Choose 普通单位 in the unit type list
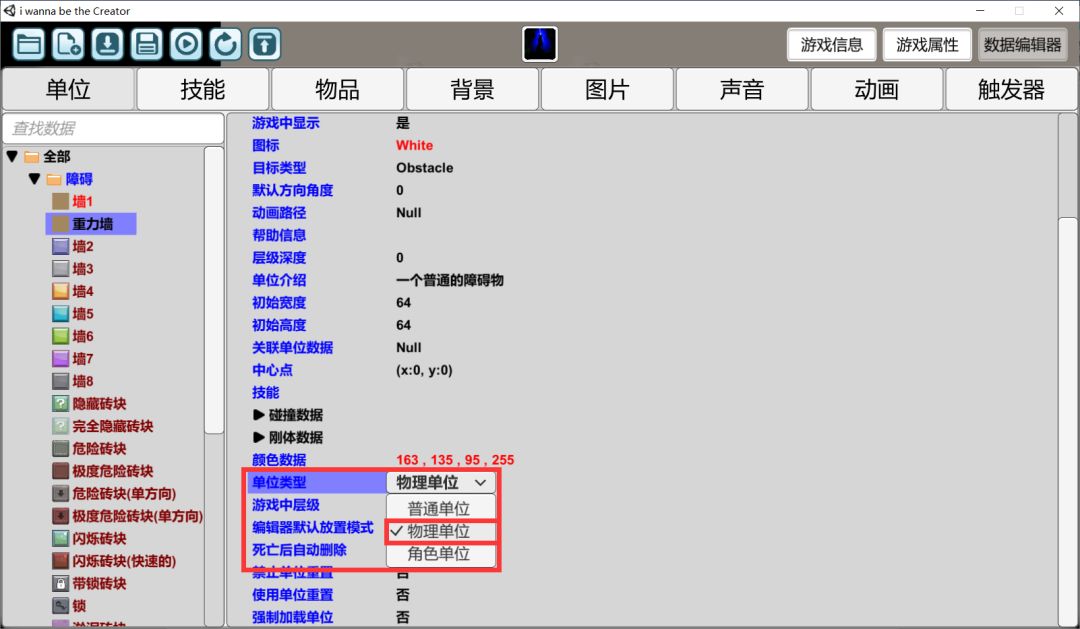1080x629 pixels. point(439,508)
